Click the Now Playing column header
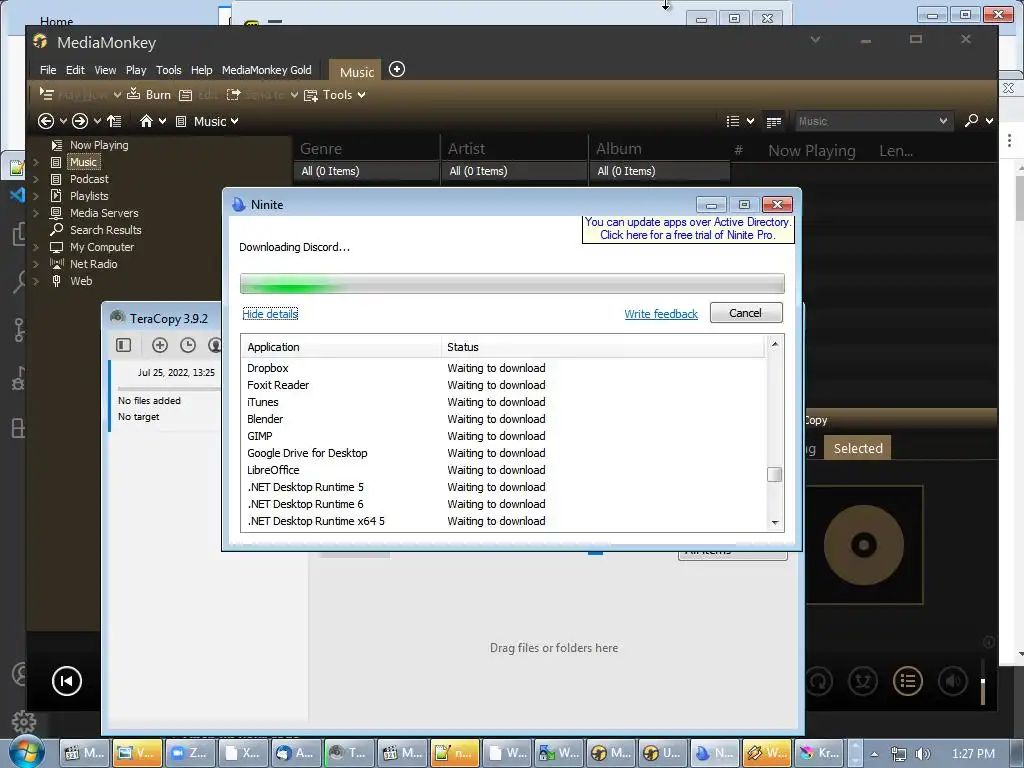 (x=811, y=151)
